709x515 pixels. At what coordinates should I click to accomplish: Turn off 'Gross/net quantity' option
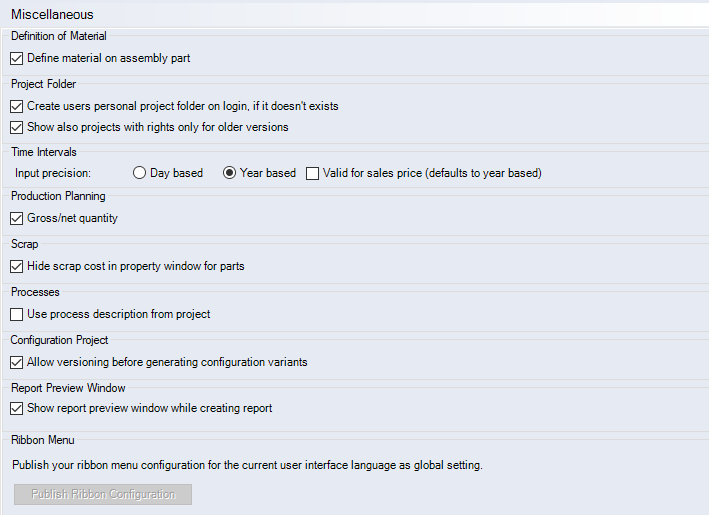[16, 218]
